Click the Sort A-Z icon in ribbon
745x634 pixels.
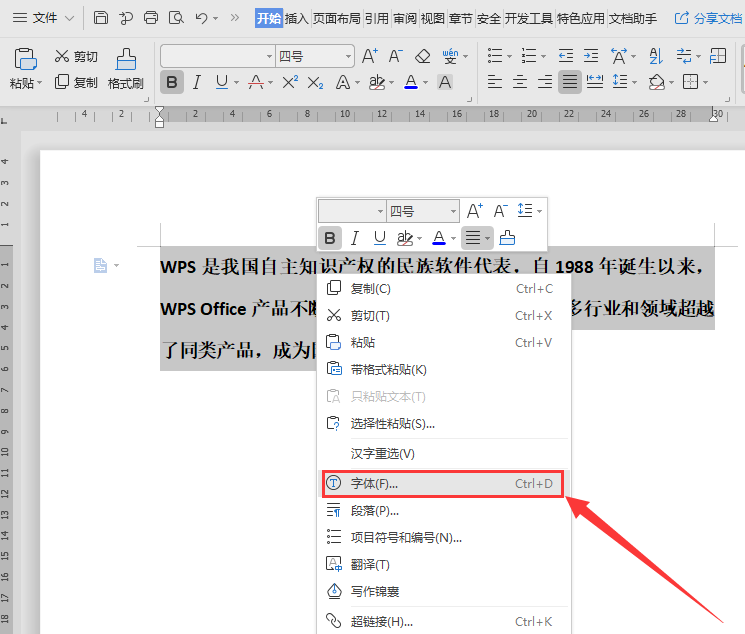656,56
